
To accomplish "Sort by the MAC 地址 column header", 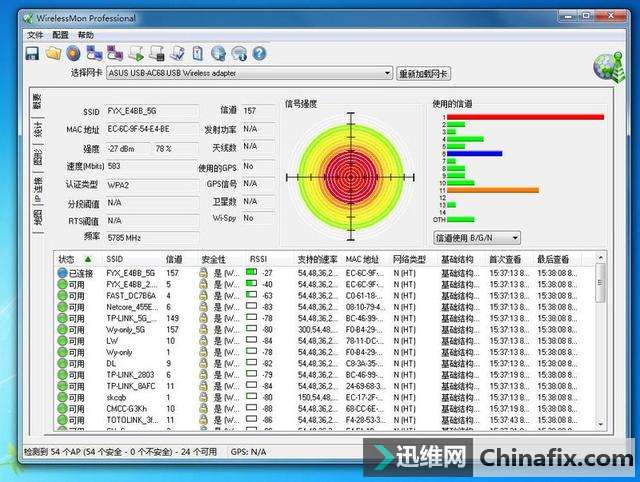I will (362, 259).
